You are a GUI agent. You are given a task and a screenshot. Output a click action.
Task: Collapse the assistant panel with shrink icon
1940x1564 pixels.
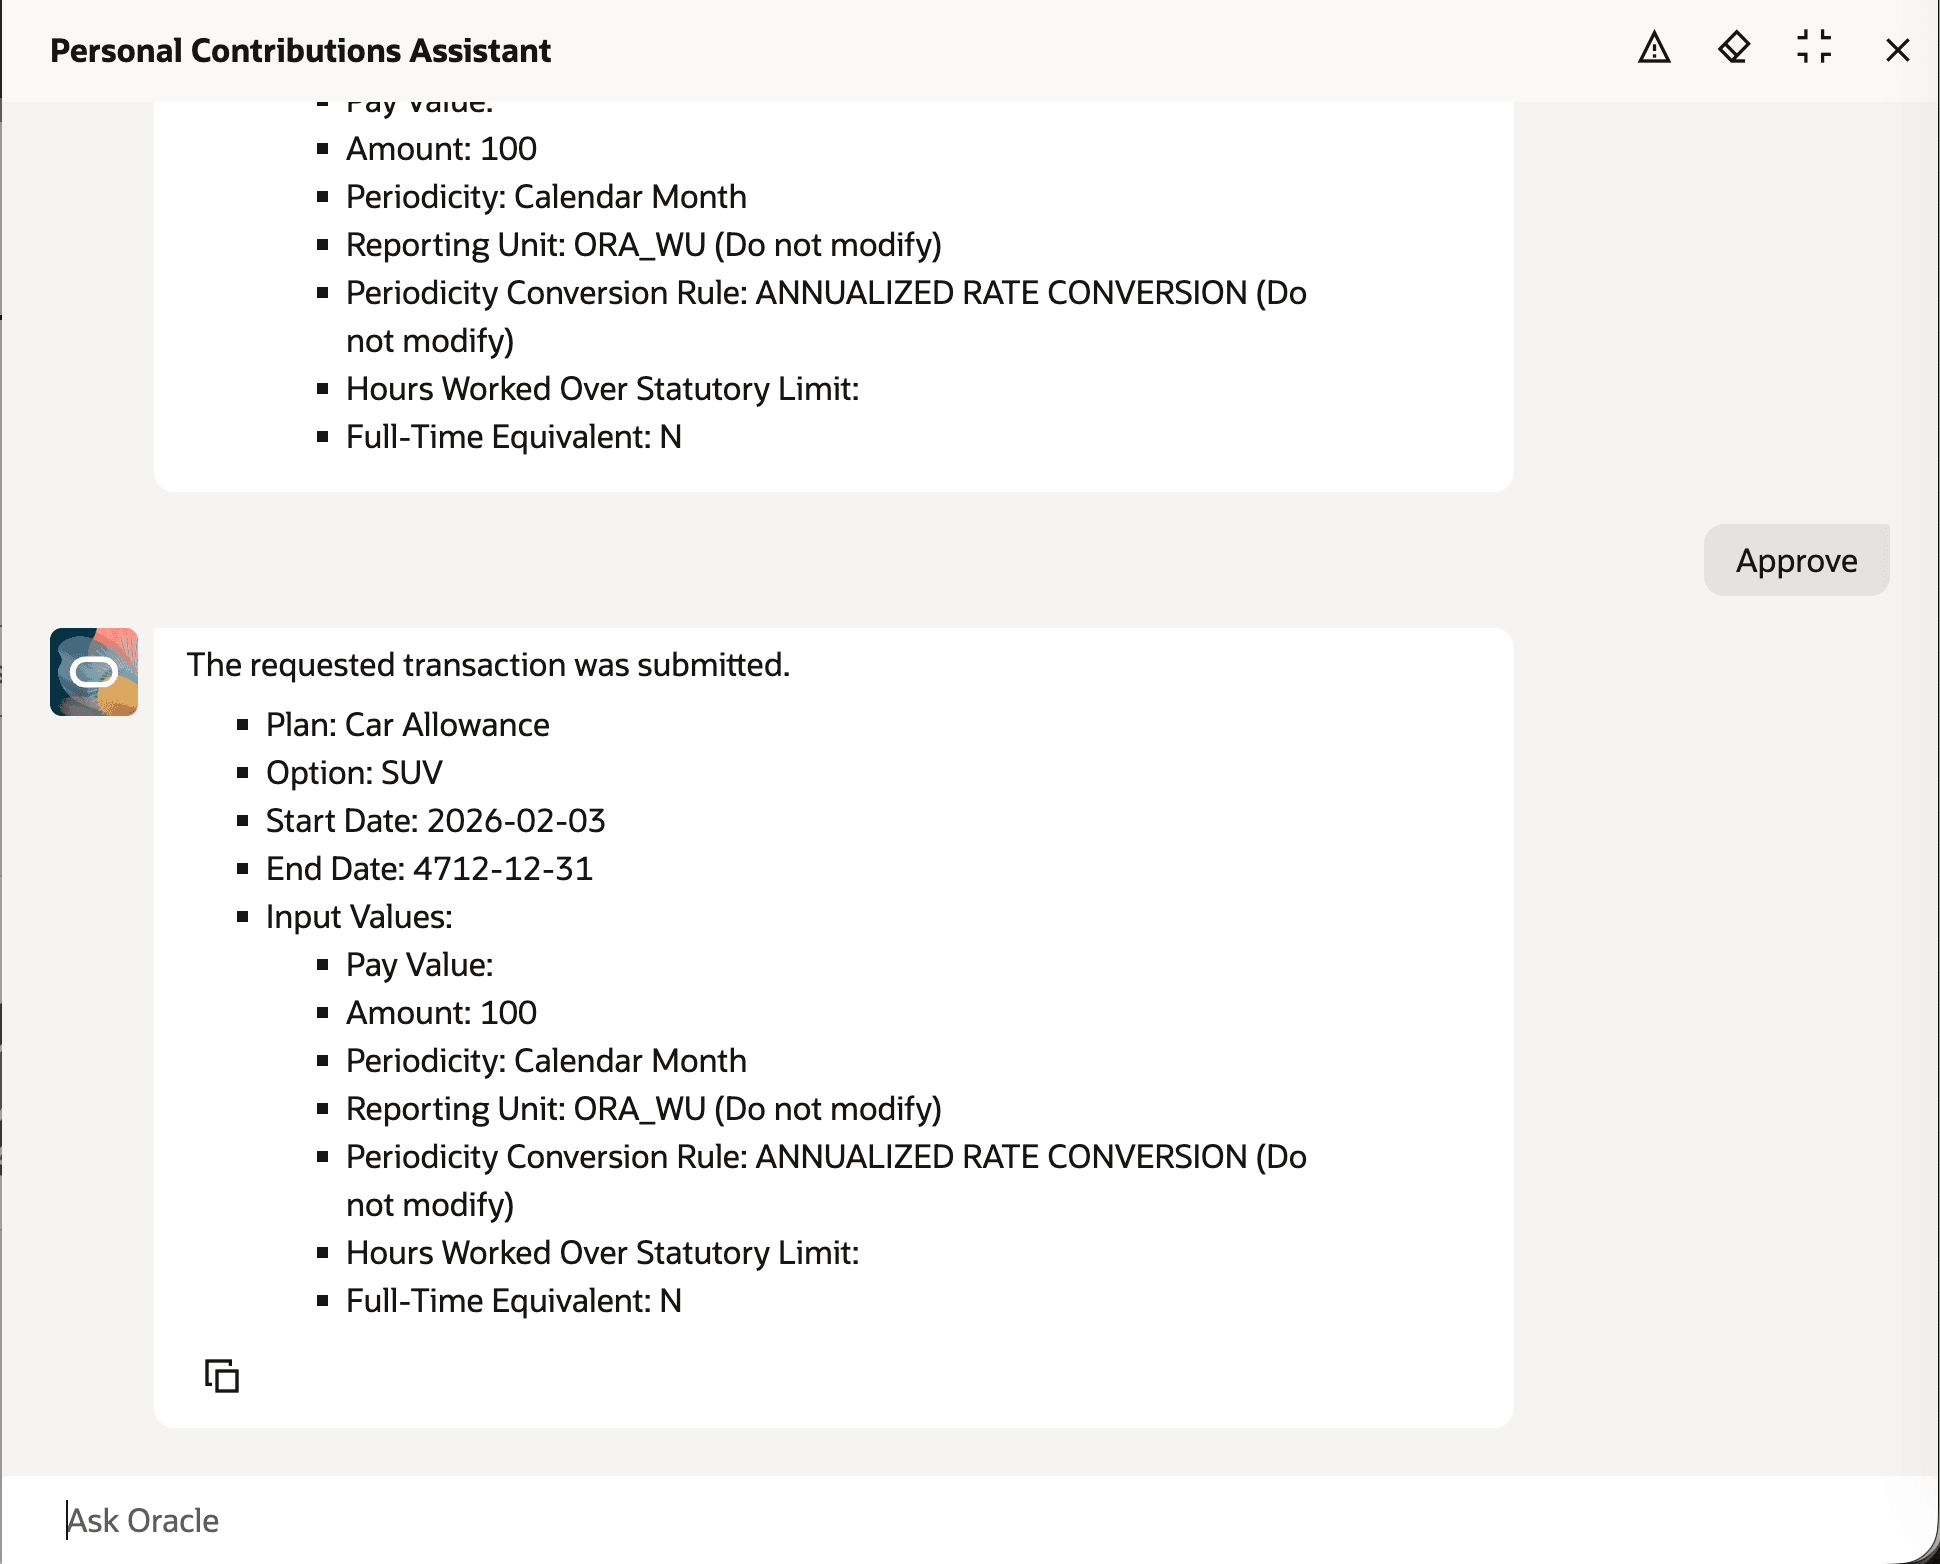[1814, 48]
